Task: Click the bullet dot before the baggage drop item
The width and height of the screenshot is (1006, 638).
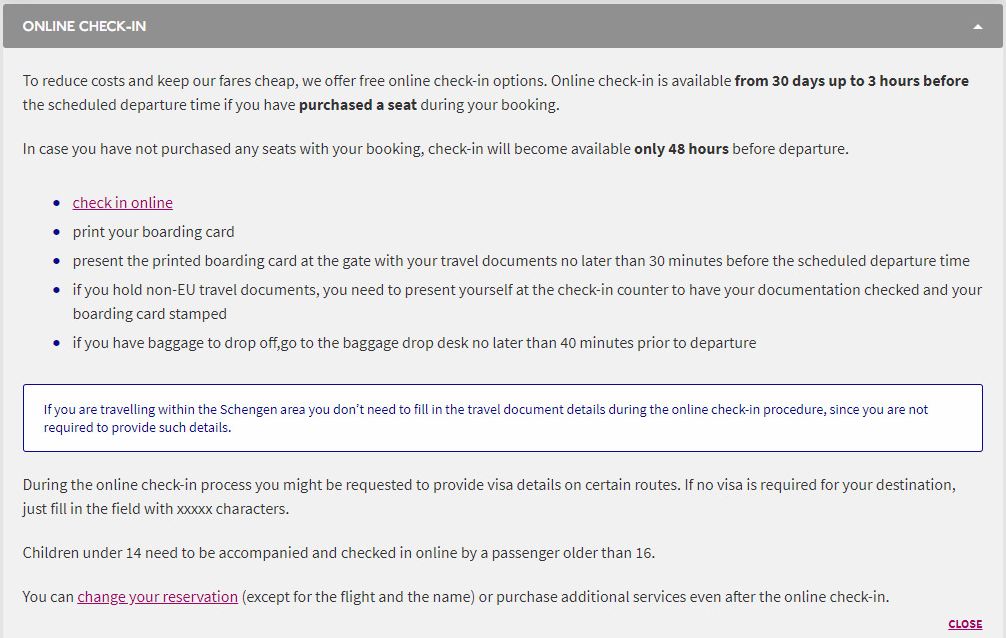Action: pos(56,343)
